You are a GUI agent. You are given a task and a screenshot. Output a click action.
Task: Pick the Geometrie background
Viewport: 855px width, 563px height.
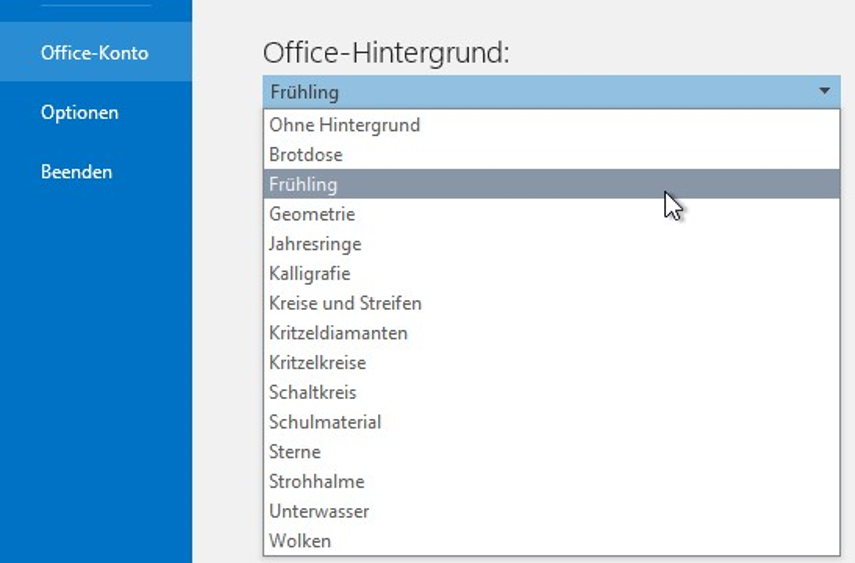tap(551, 214)
